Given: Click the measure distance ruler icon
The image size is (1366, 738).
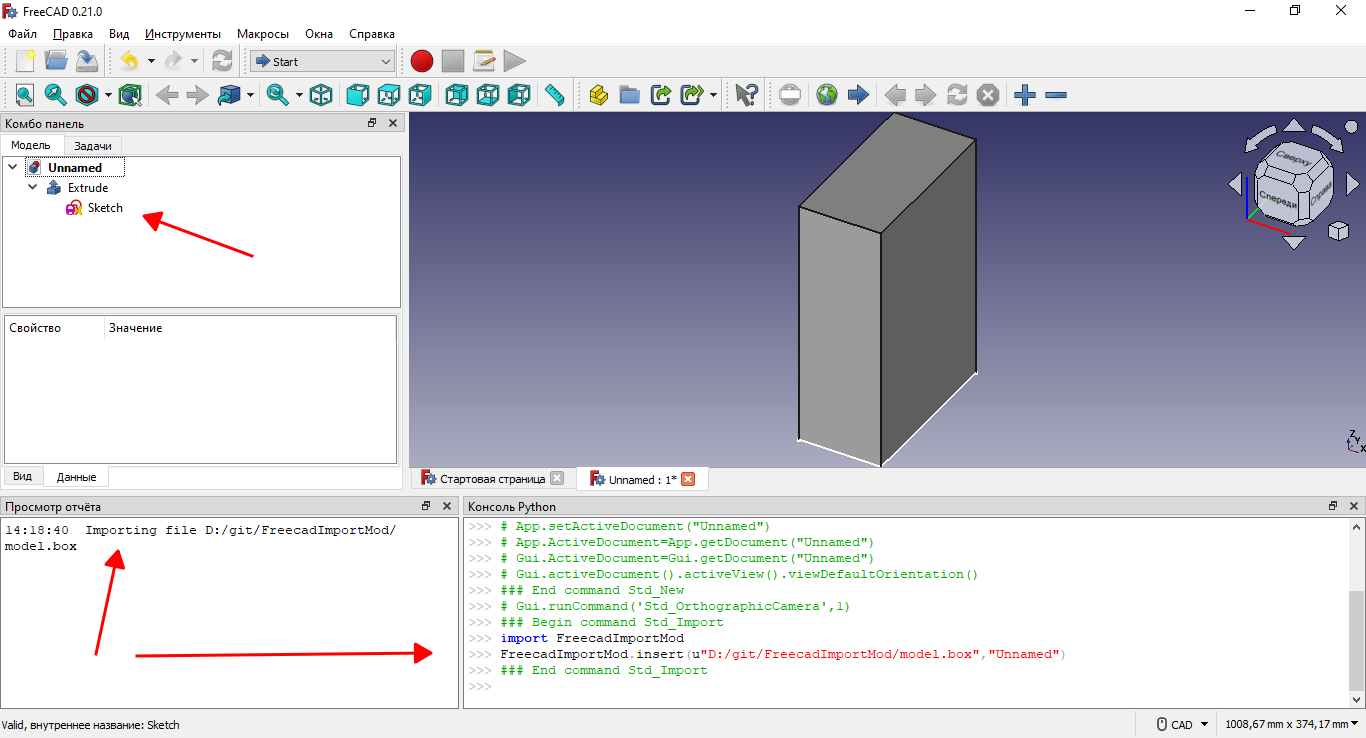Looking at the screenshot, I should point(555,95).
